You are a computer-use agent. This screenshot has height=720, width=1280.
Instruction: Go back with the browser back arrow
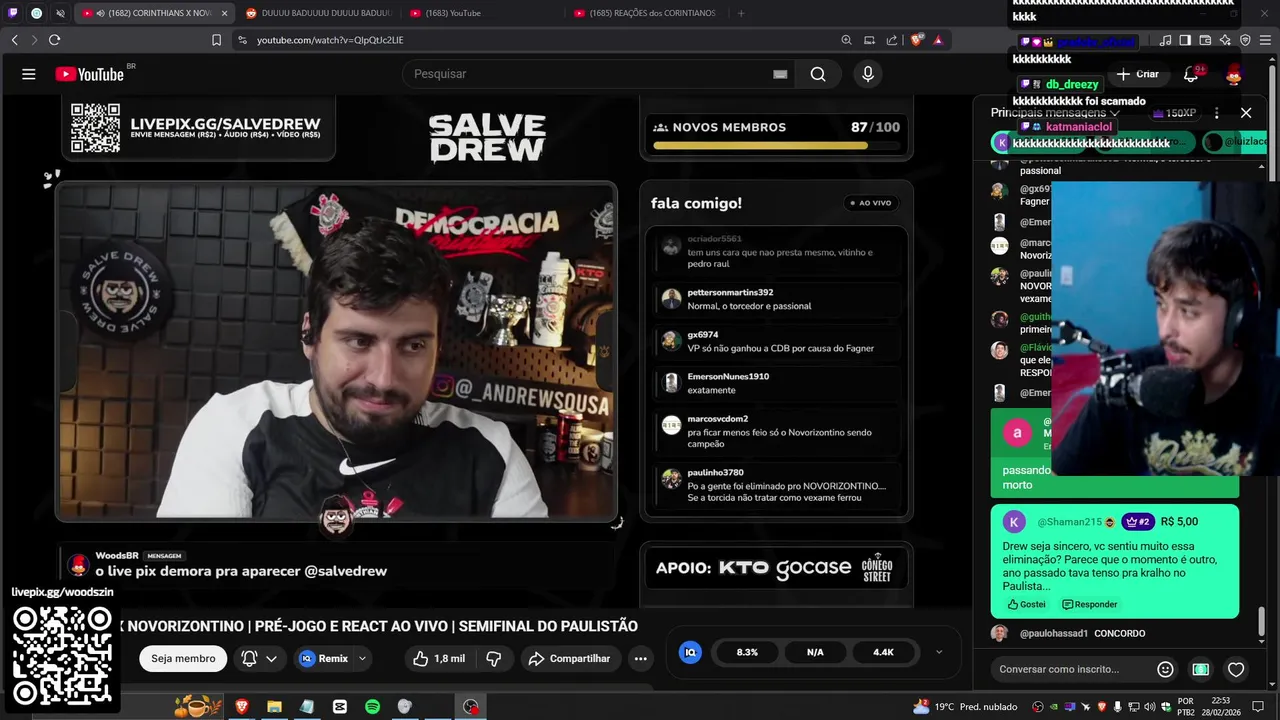[x=15, y=40]
